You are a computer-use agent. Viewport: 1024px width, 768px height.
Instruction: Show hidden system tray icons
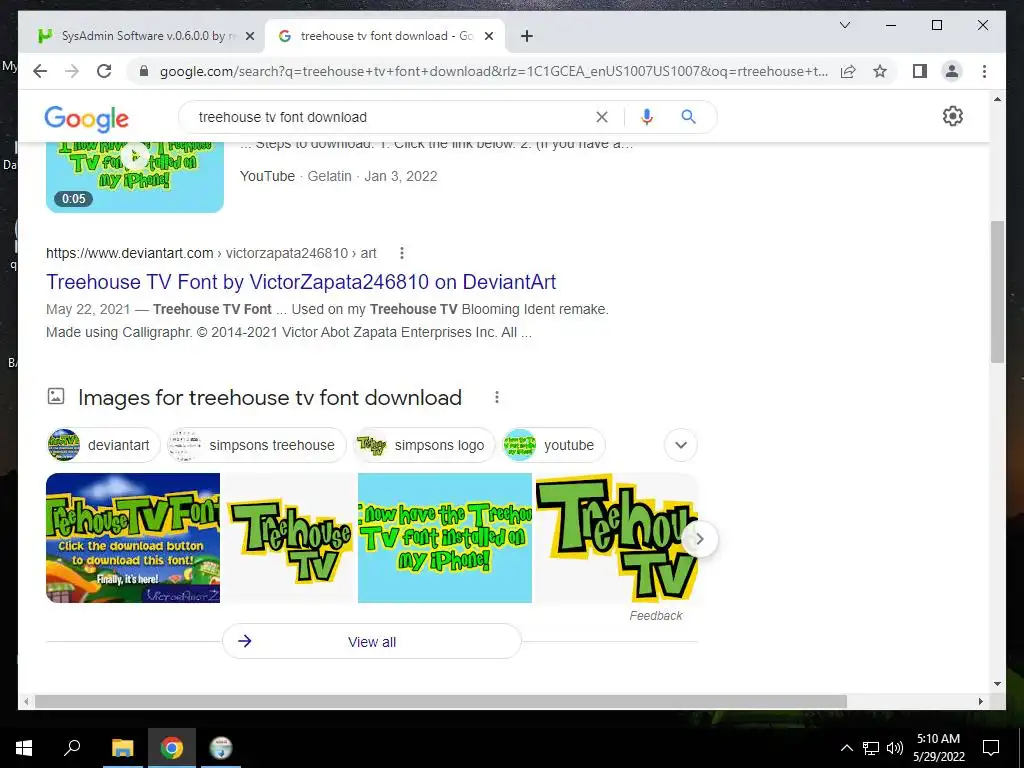pyautogui.click(x=846, y=748)
